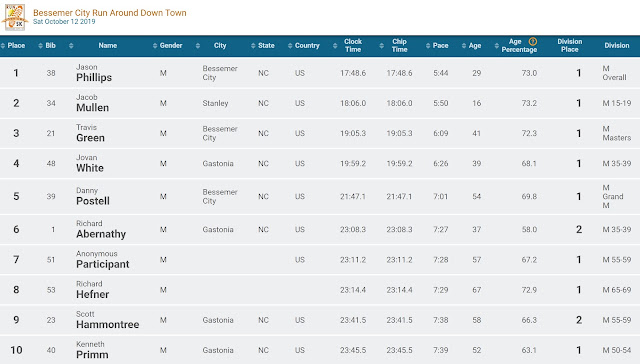Click clock time 17:48.6
This screenshot has height=364, width=640.
click(x=353, y=73)
